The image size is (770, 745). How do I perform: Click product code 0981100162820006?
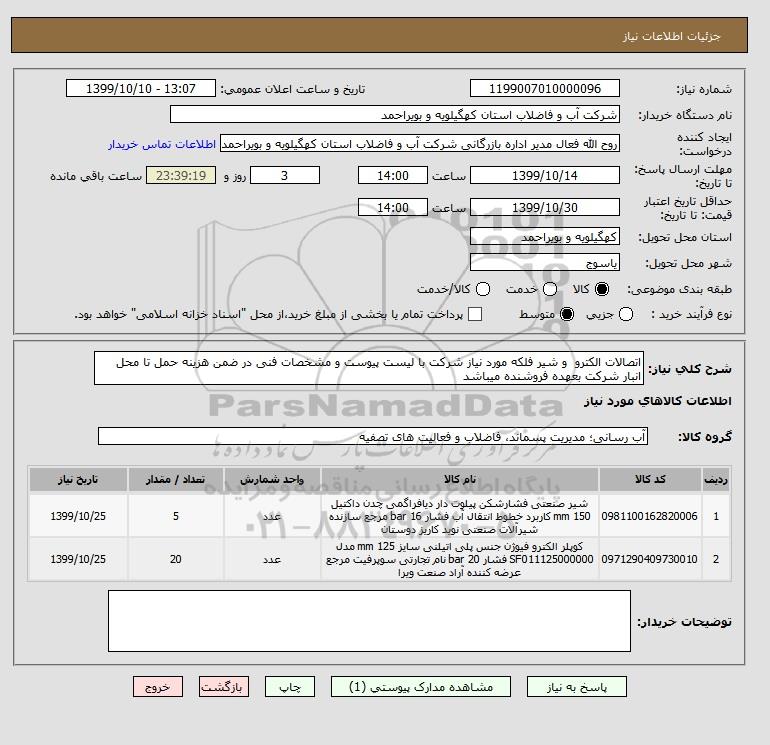(x=649, y=516)
